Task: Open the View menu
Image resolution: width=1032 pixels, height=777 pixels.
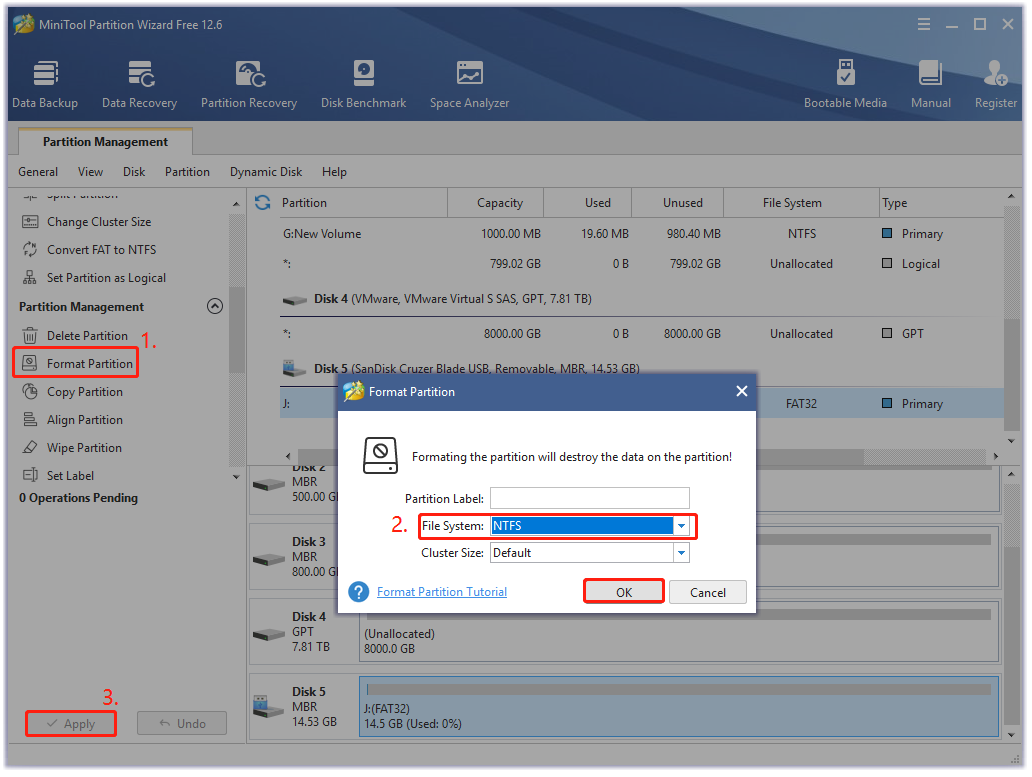Action: 90,172
